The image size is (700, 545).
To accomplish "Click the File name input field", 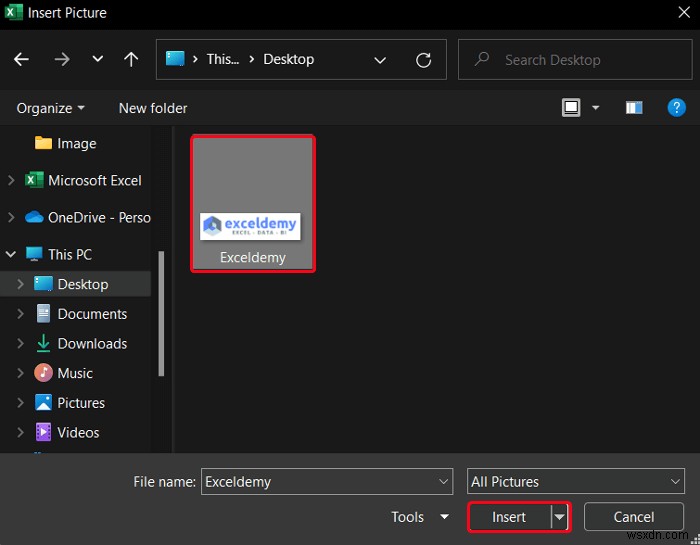I will tap(327, 482).
